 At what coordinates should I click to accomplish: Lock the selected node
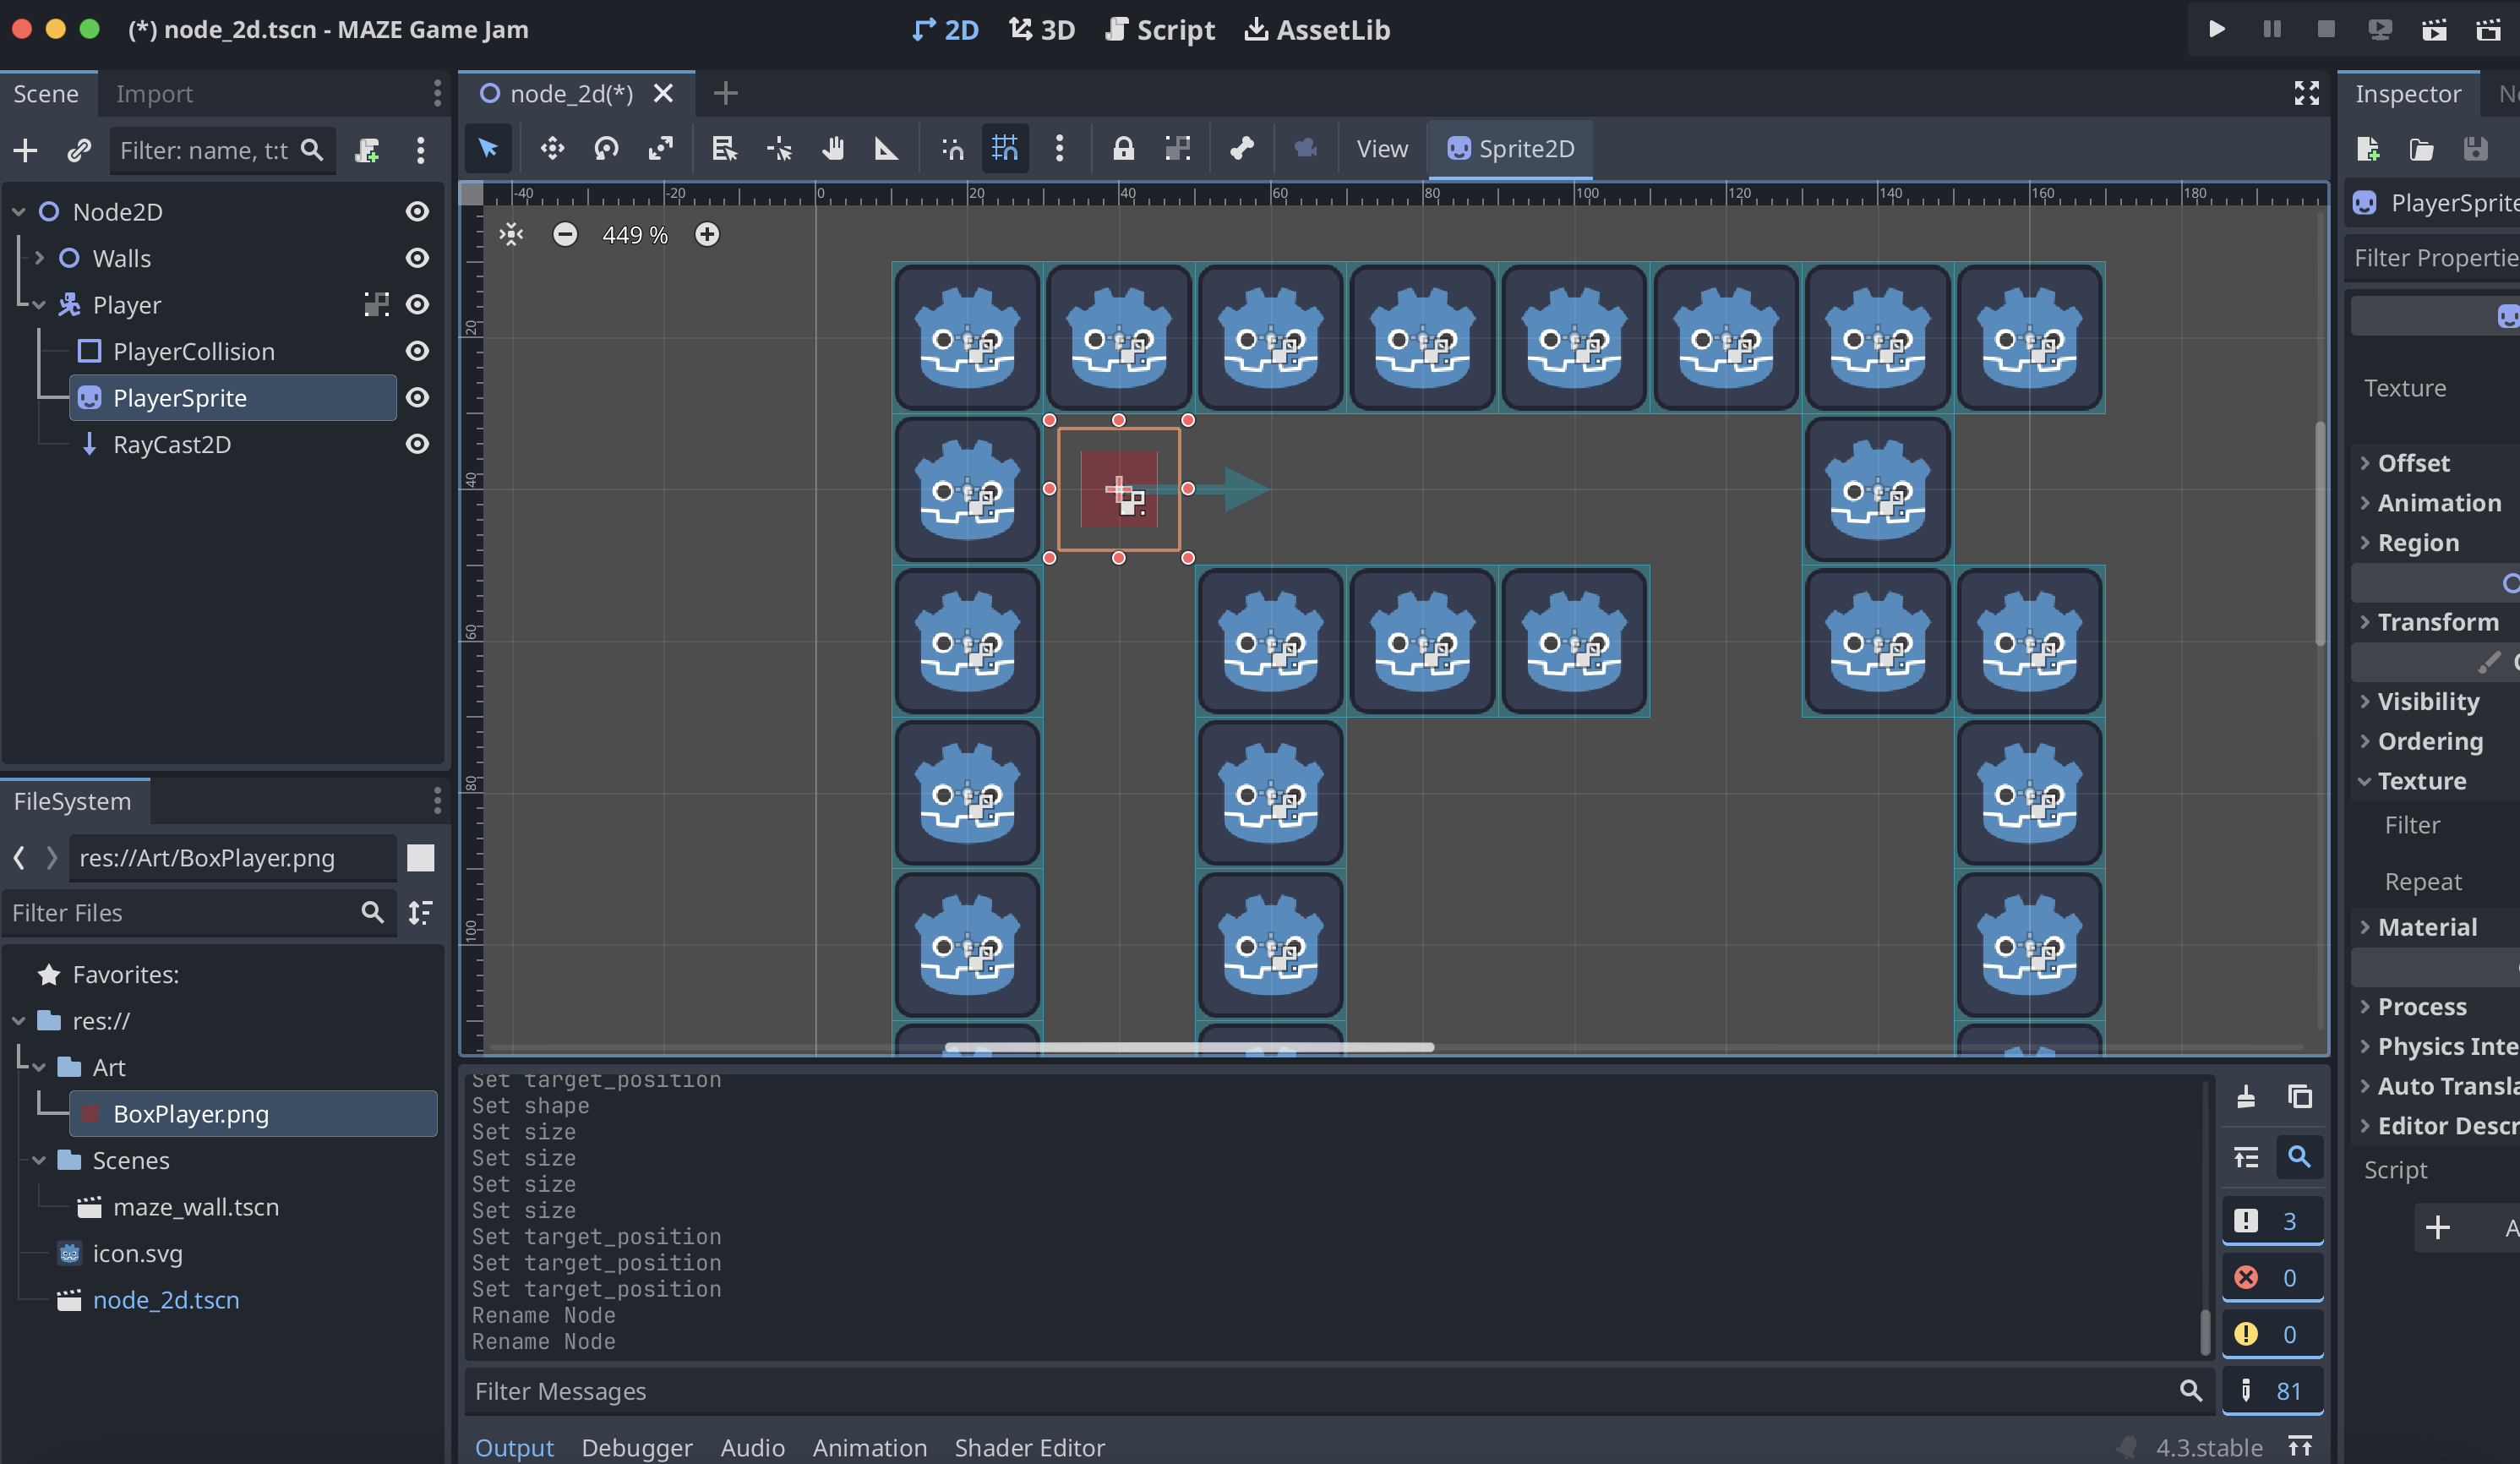[1123, 149]
